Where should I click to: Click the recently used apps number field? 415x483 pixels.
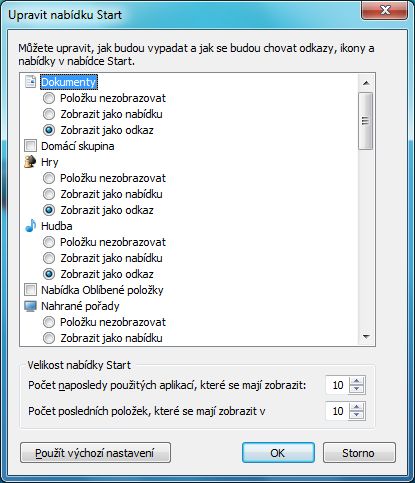pos(337,385)
